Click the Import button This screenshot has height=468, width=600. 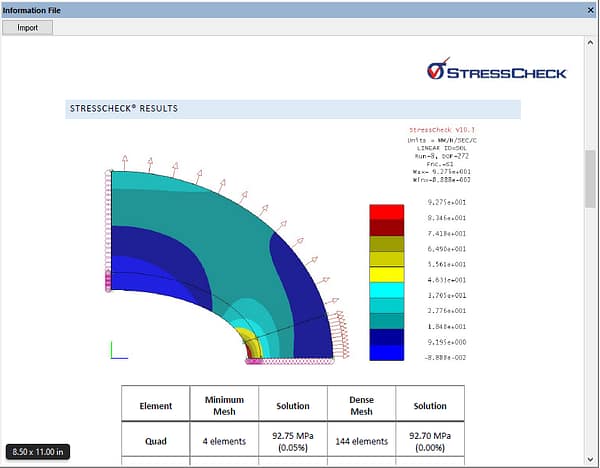click(x=27, y=27)
